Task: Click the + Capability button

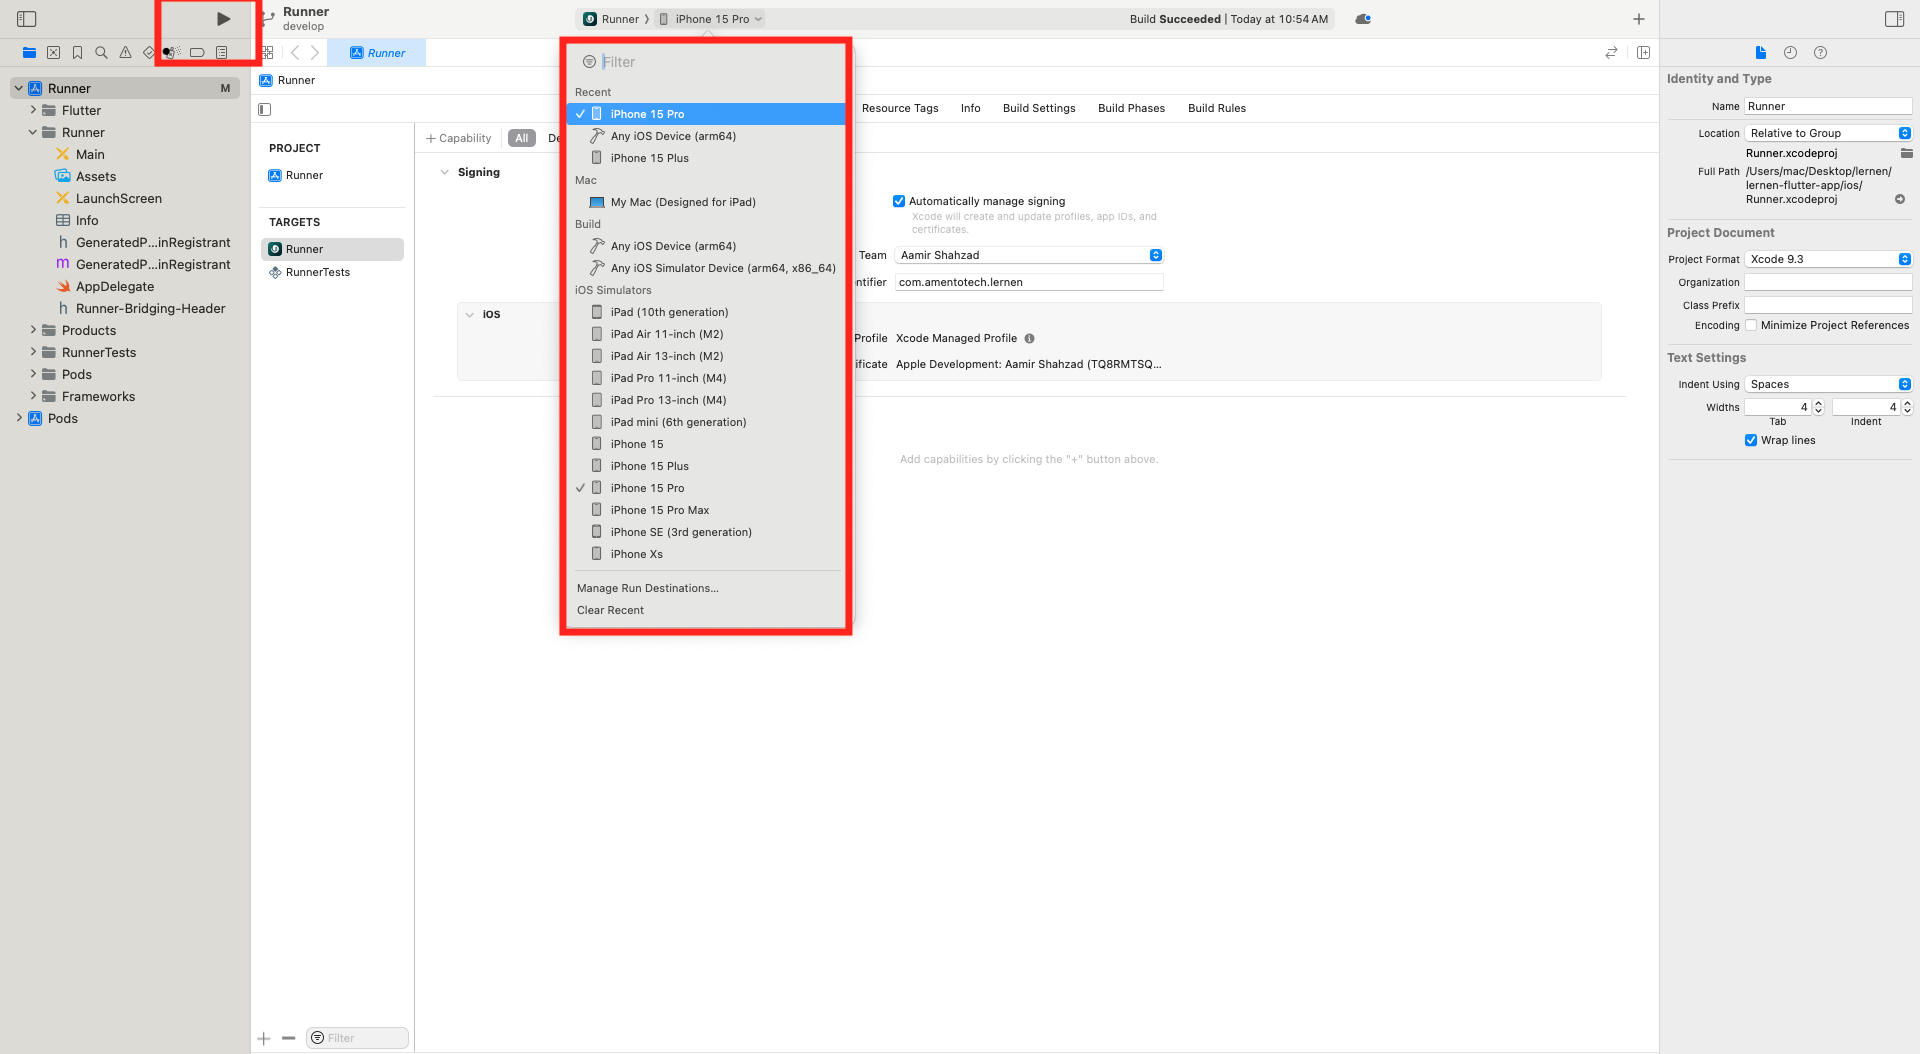Action: pyautogui.click(x=459, y=138)
